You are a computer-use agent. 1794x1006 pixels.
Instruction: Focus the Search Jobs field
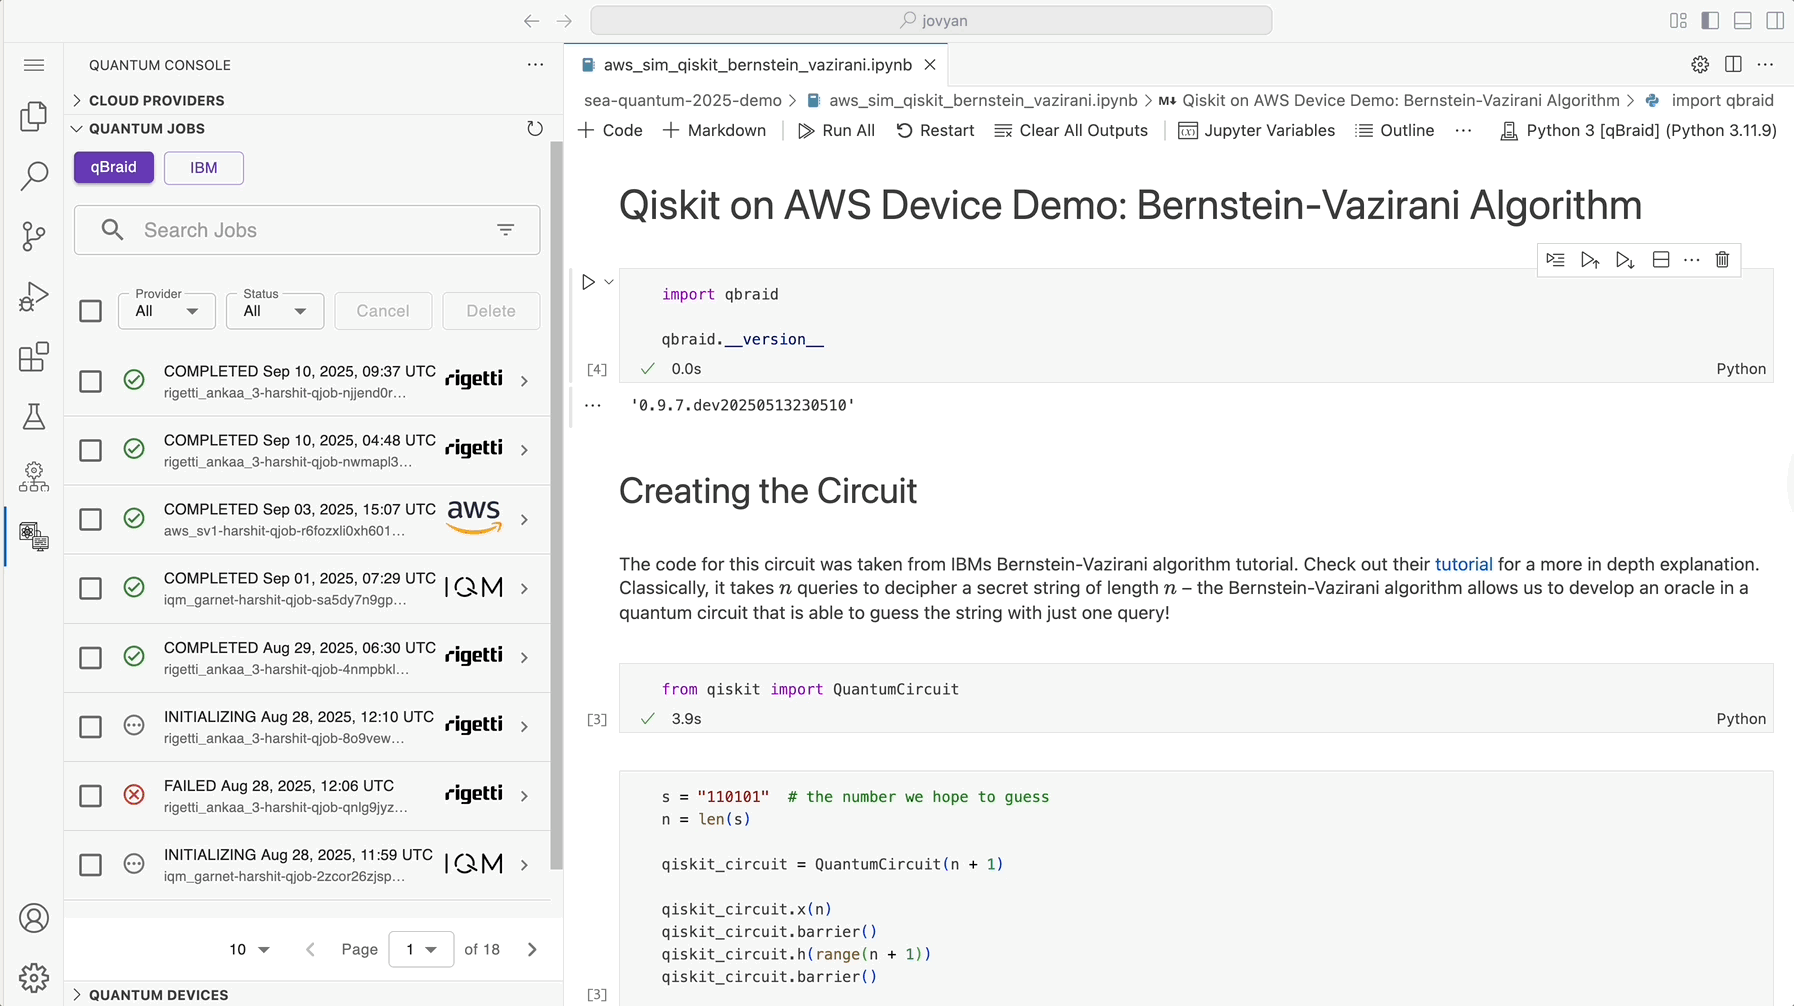tap(307, 230)
